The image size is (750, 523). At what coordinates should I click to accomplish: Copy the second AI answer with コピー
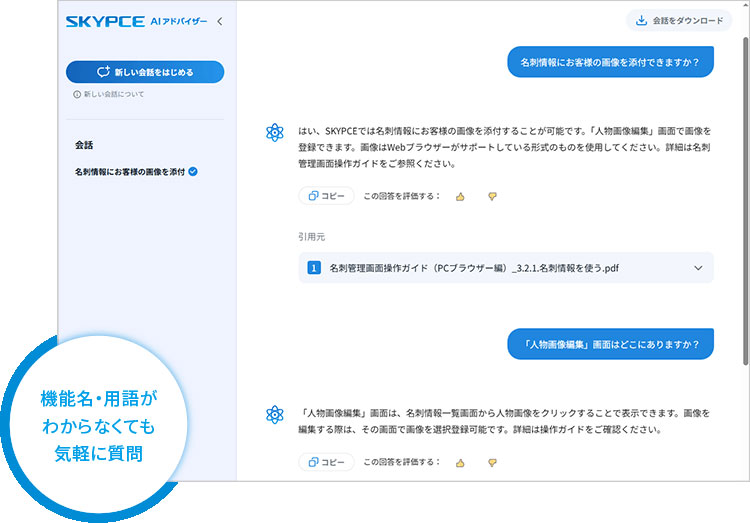click(326, 462)
